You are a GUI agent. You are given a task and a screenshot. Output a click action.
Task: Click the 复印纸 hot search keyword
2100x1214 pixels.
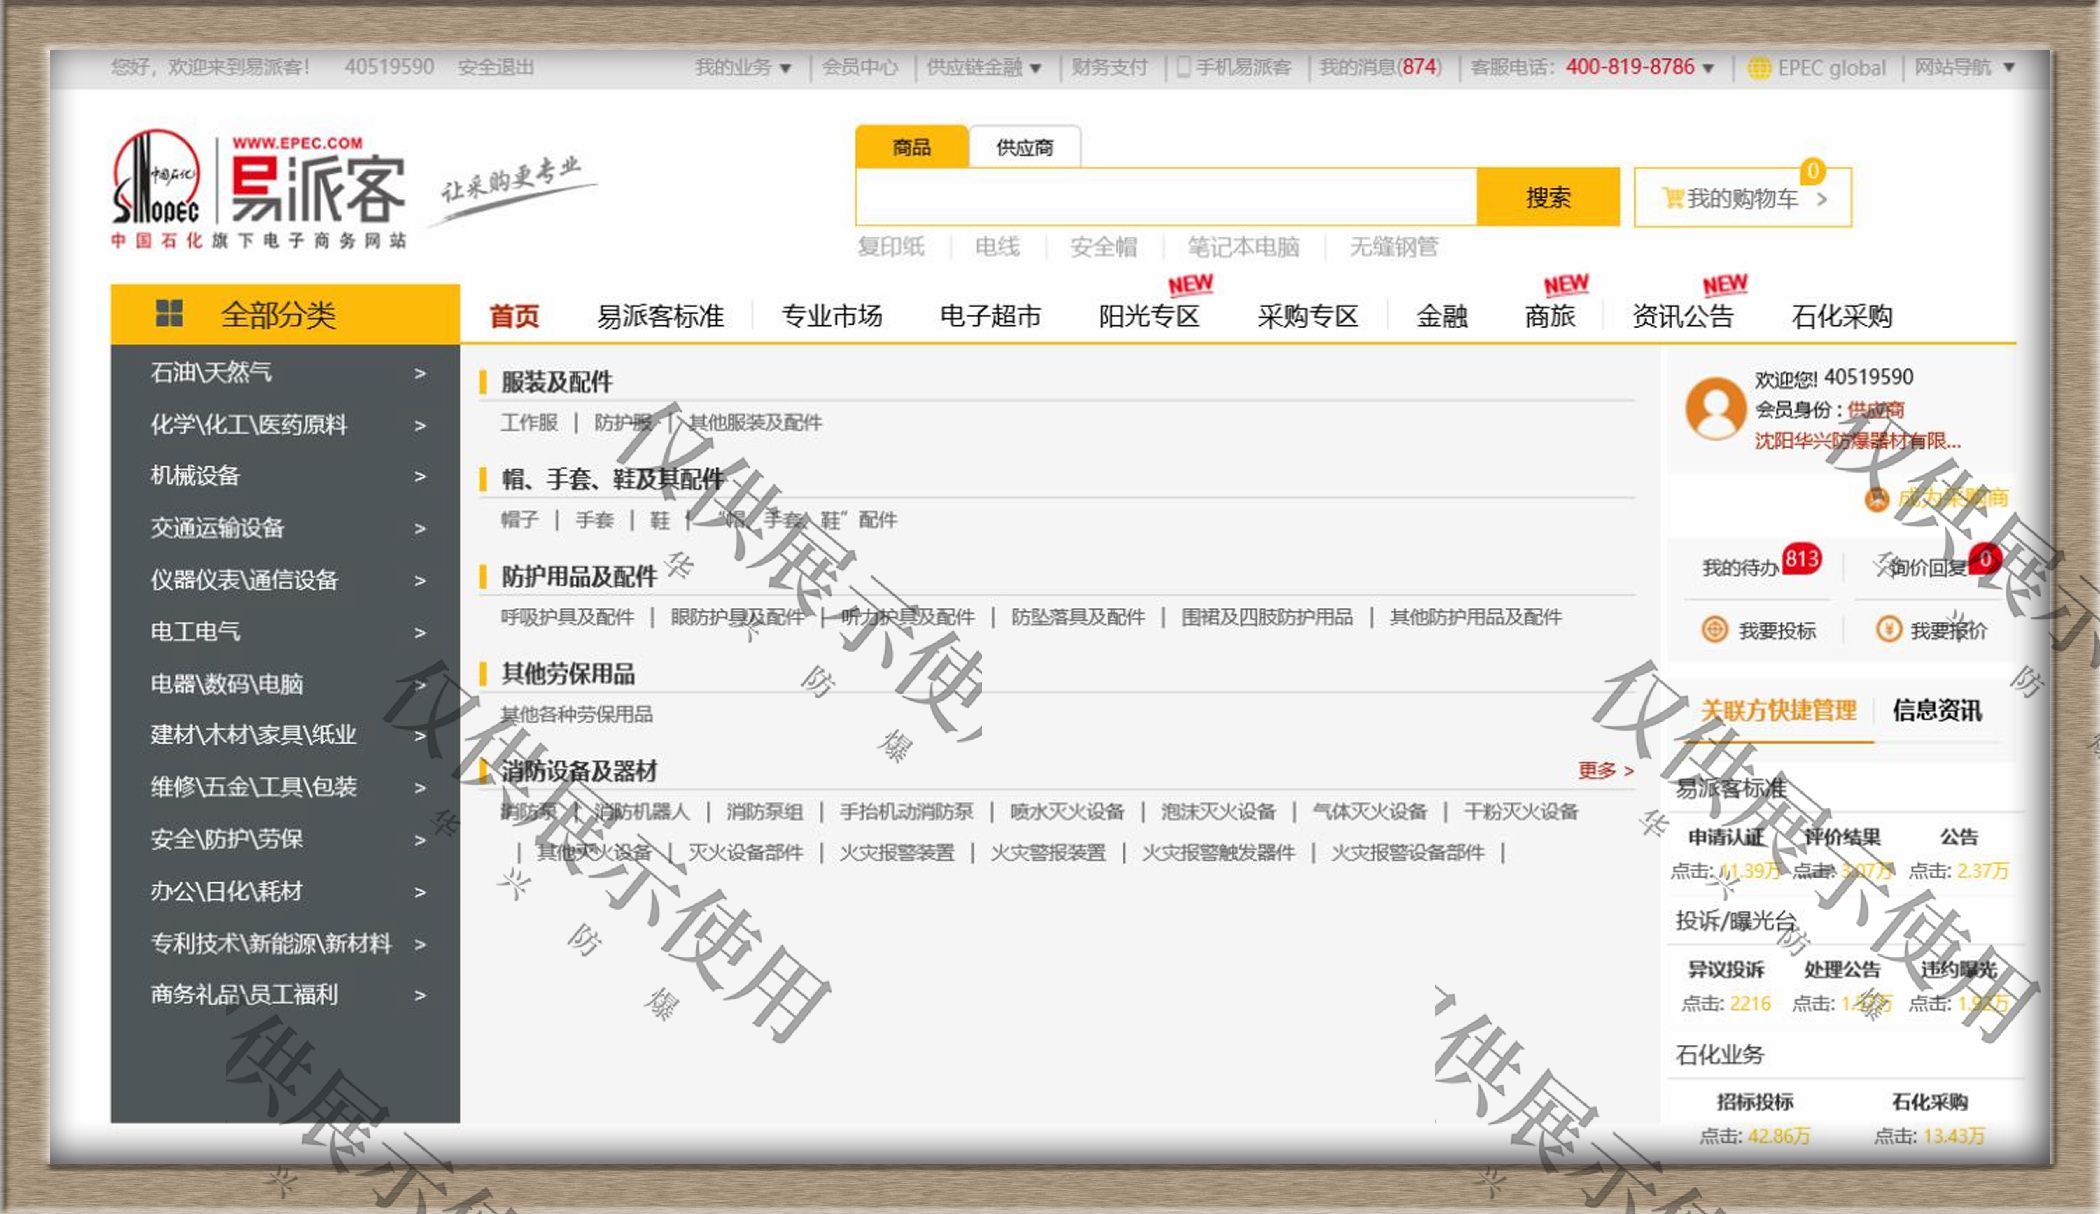tap(891, 247)
